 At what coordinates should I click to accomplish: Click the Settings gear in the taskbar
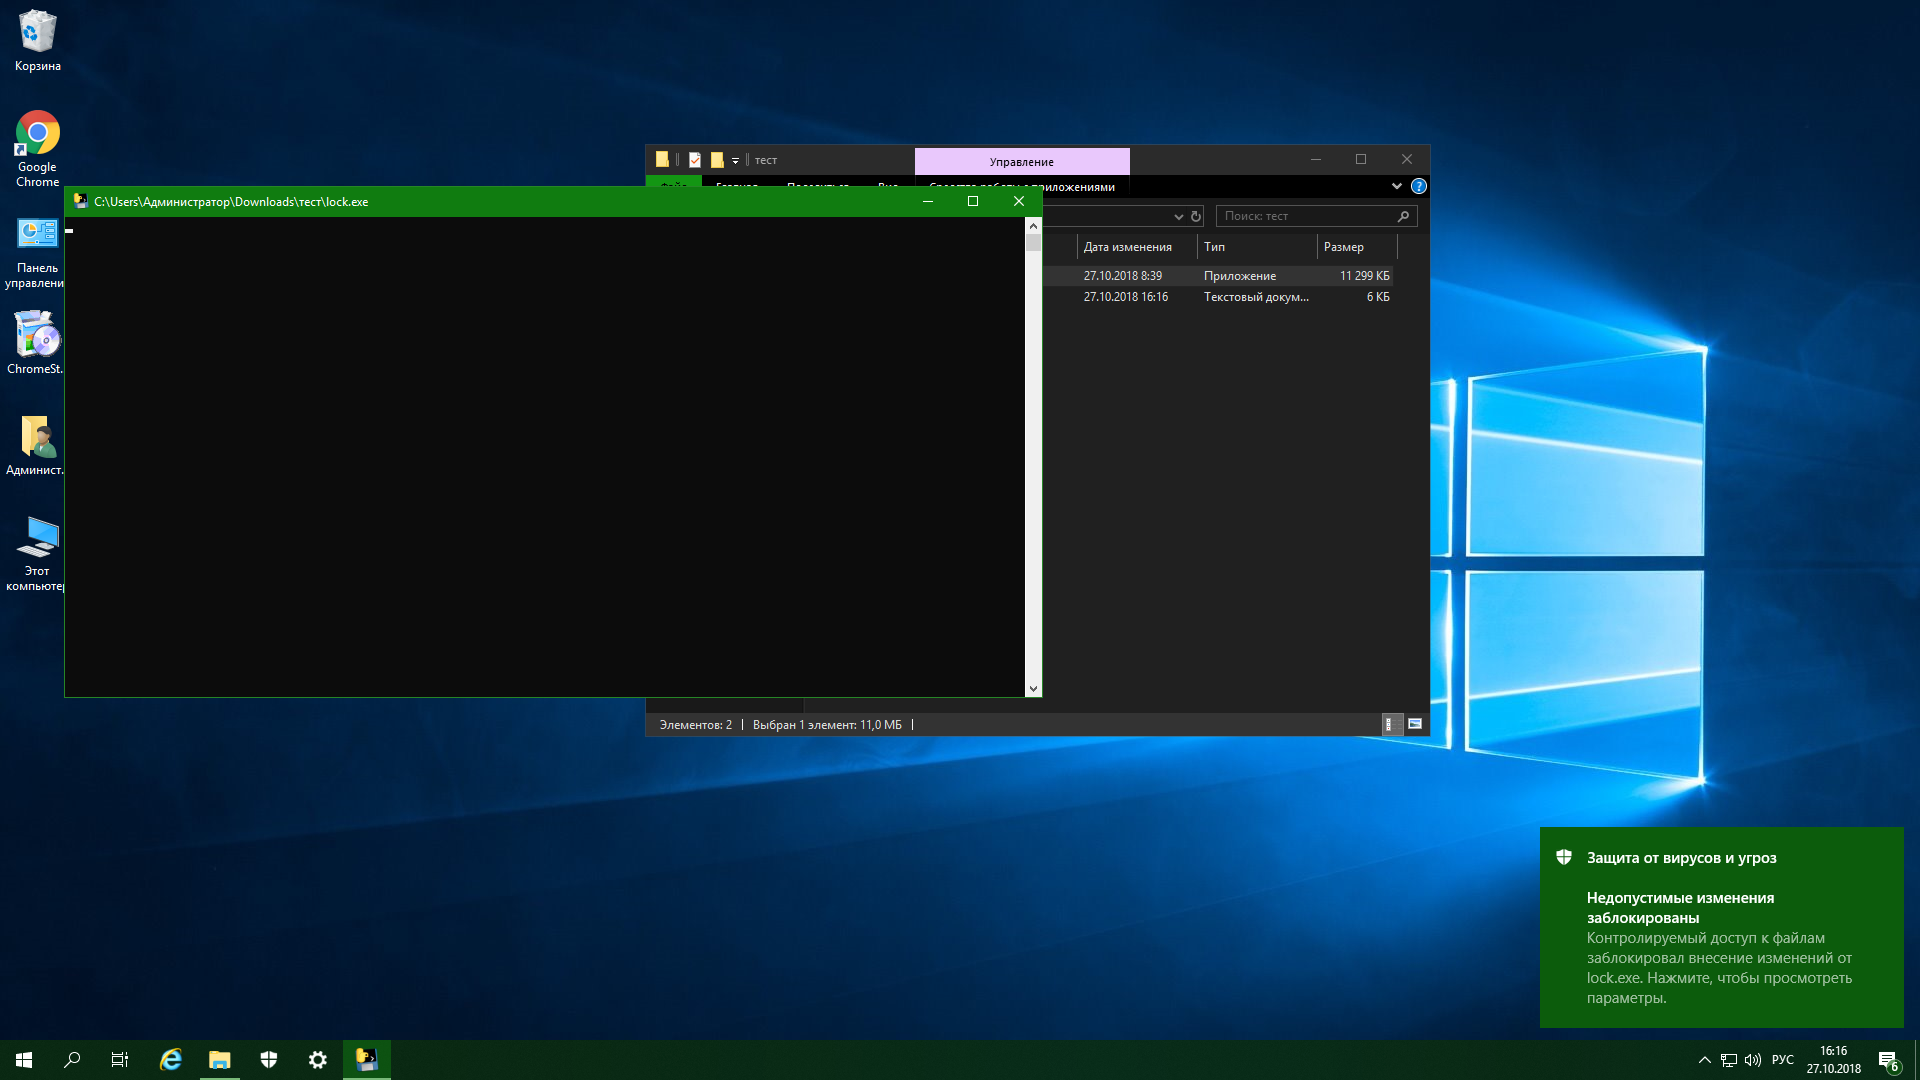coord(317,1060)
